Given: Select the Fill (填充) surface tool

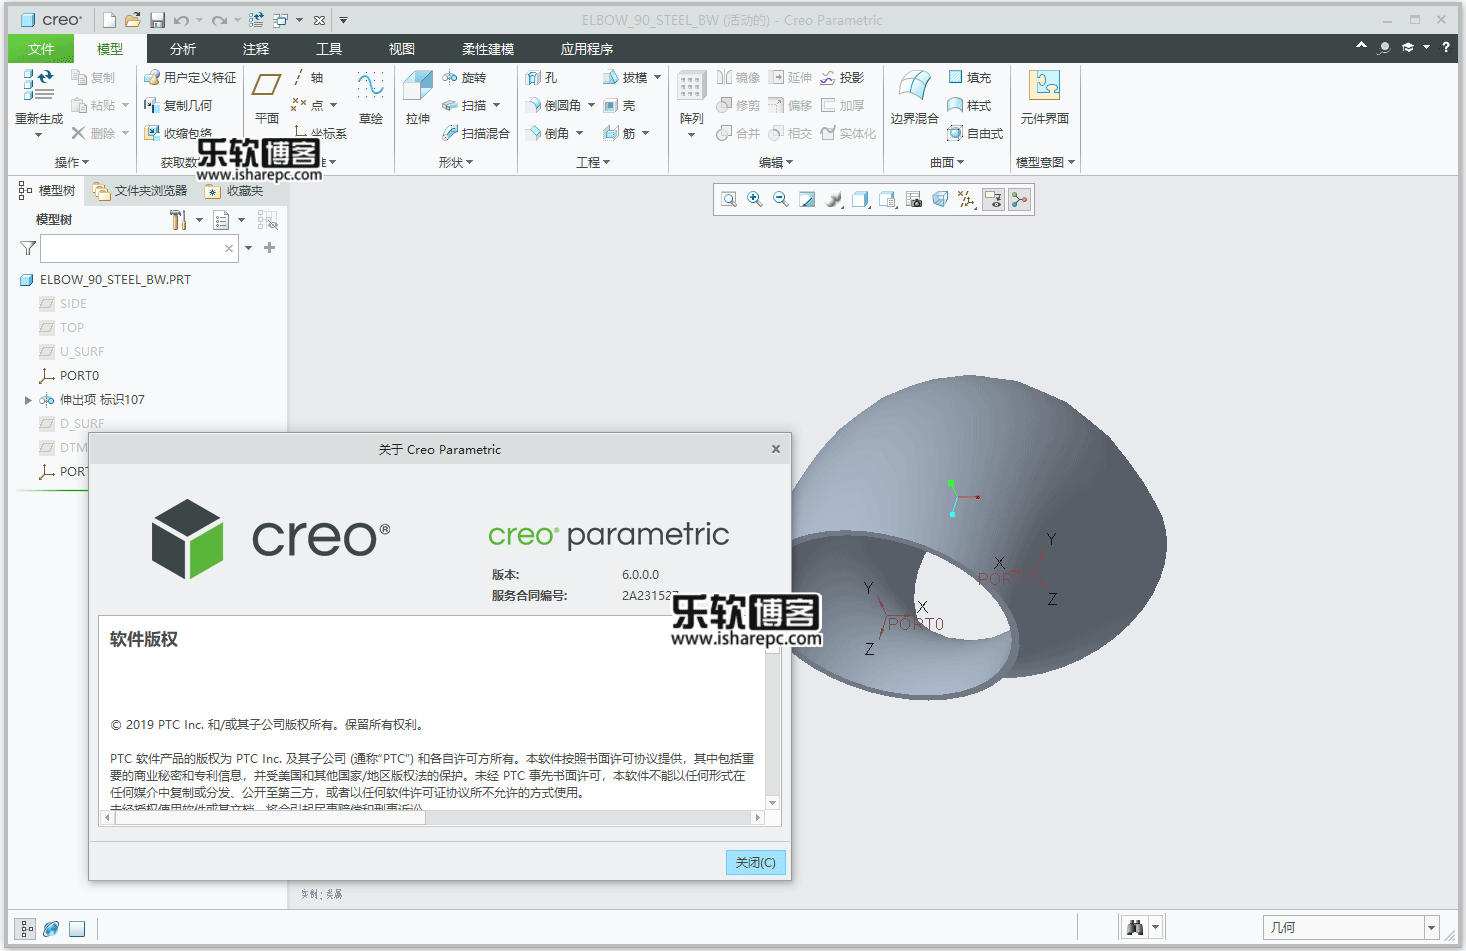Looking at the screenshot, I should coord(969,77).
